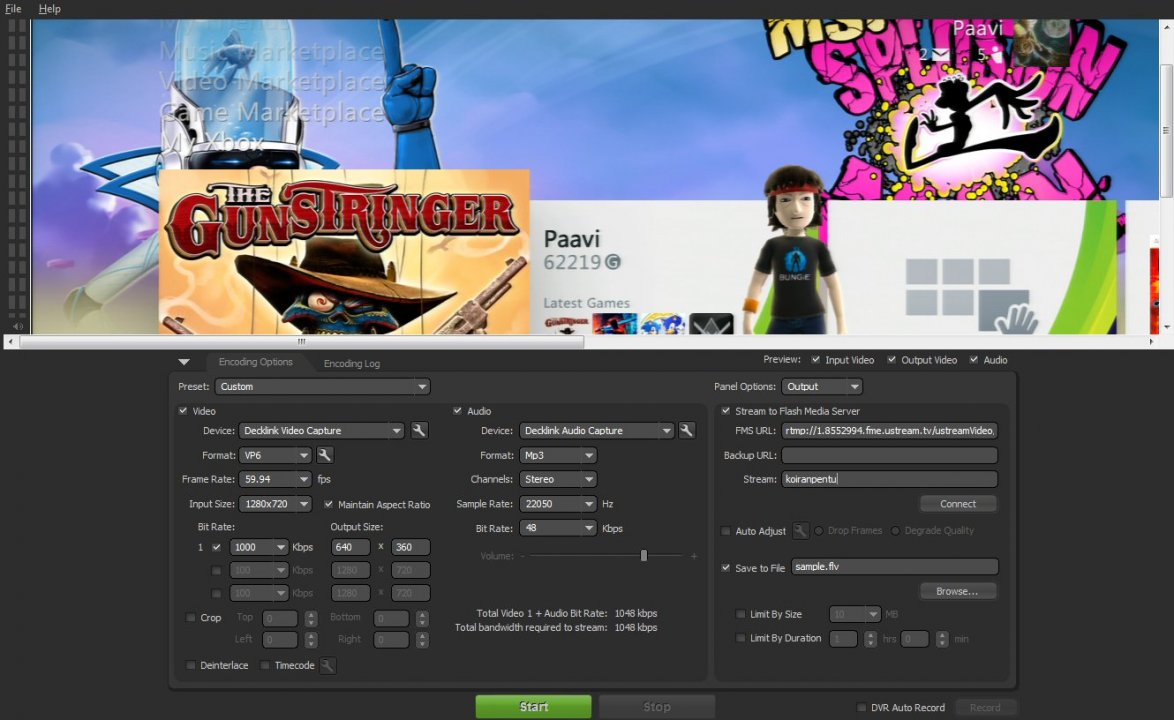Toggle the Video checkbox
The width and height of the screenshot is (1174, 720).
pyautogui.click(x=183, y=411)
